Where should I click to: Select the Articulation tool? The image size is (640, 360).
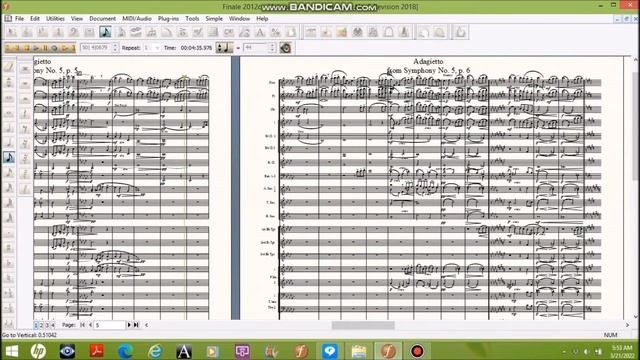click(182, 32)
